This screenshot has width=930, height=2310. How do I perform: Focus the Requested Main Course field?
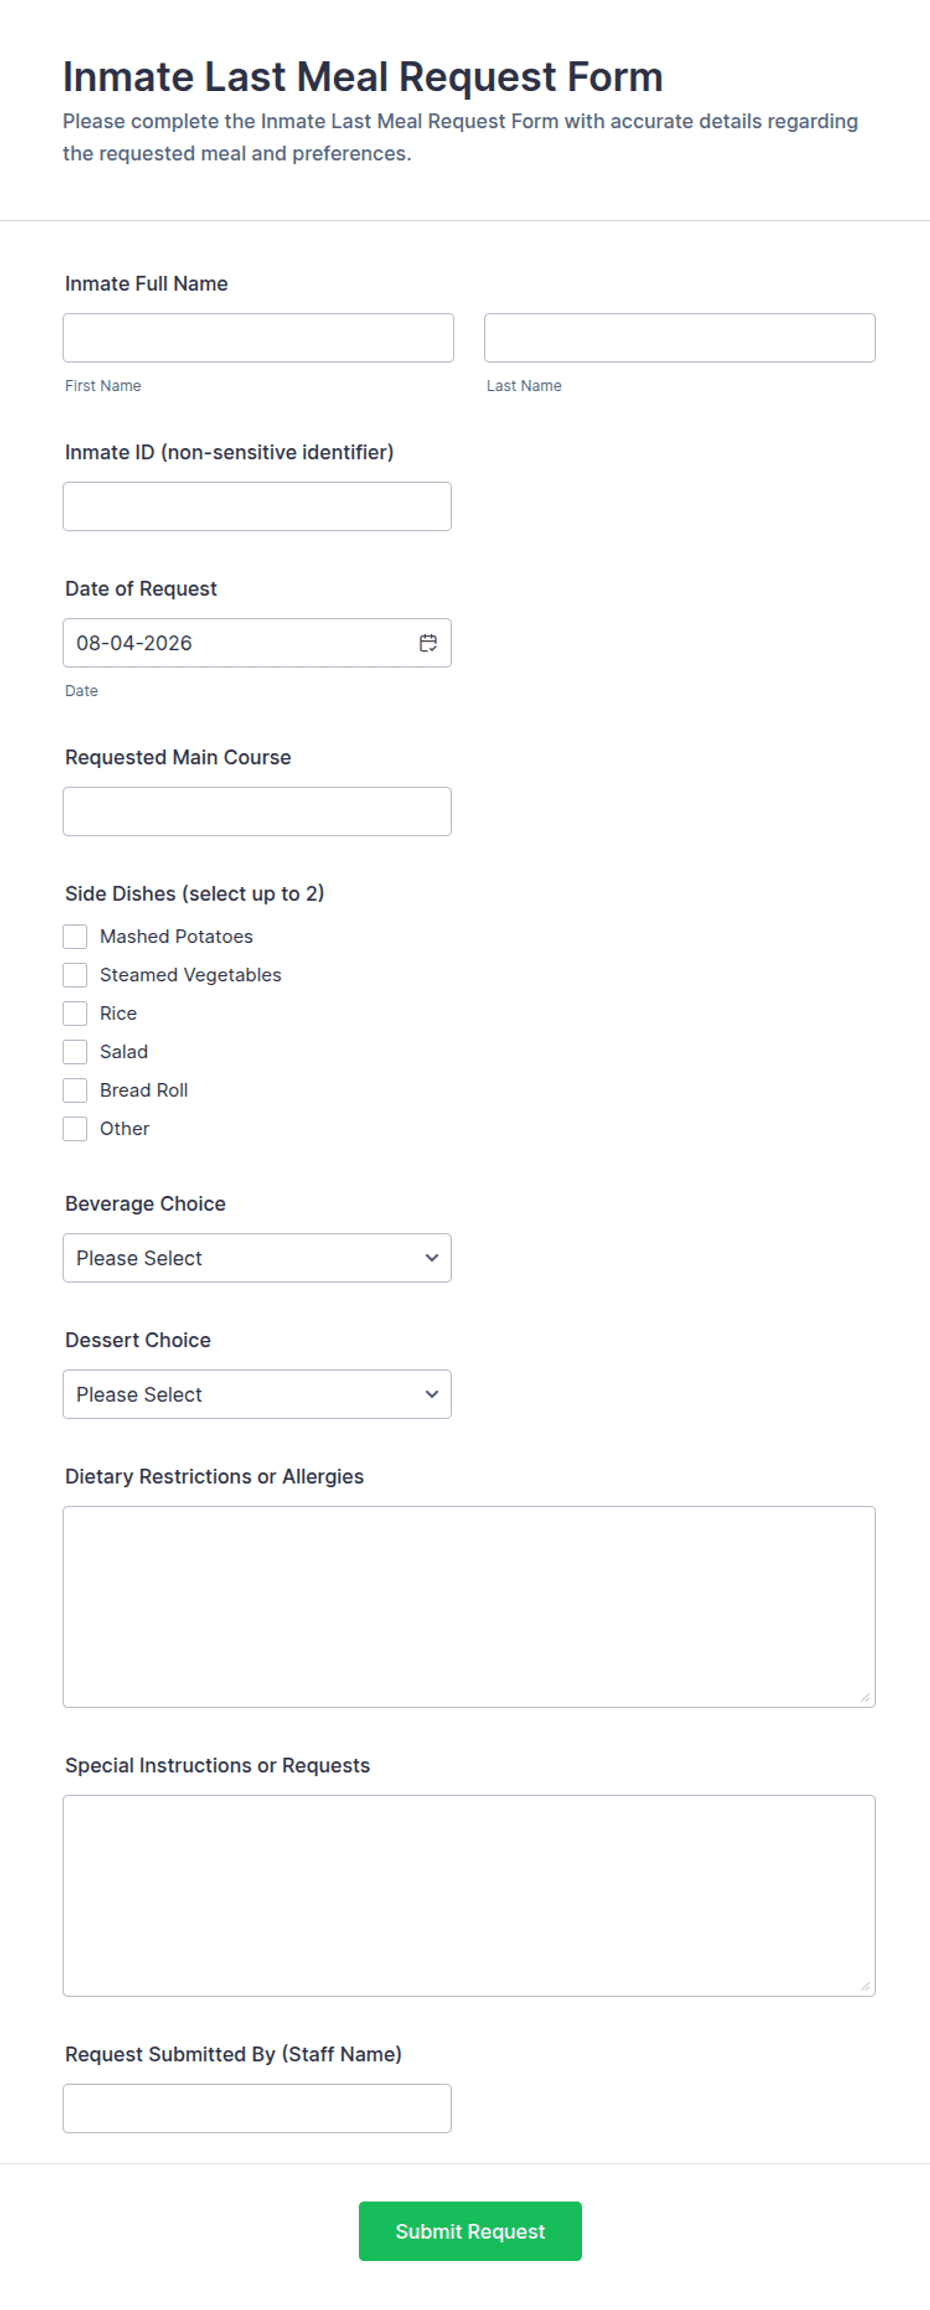point(257,812)
